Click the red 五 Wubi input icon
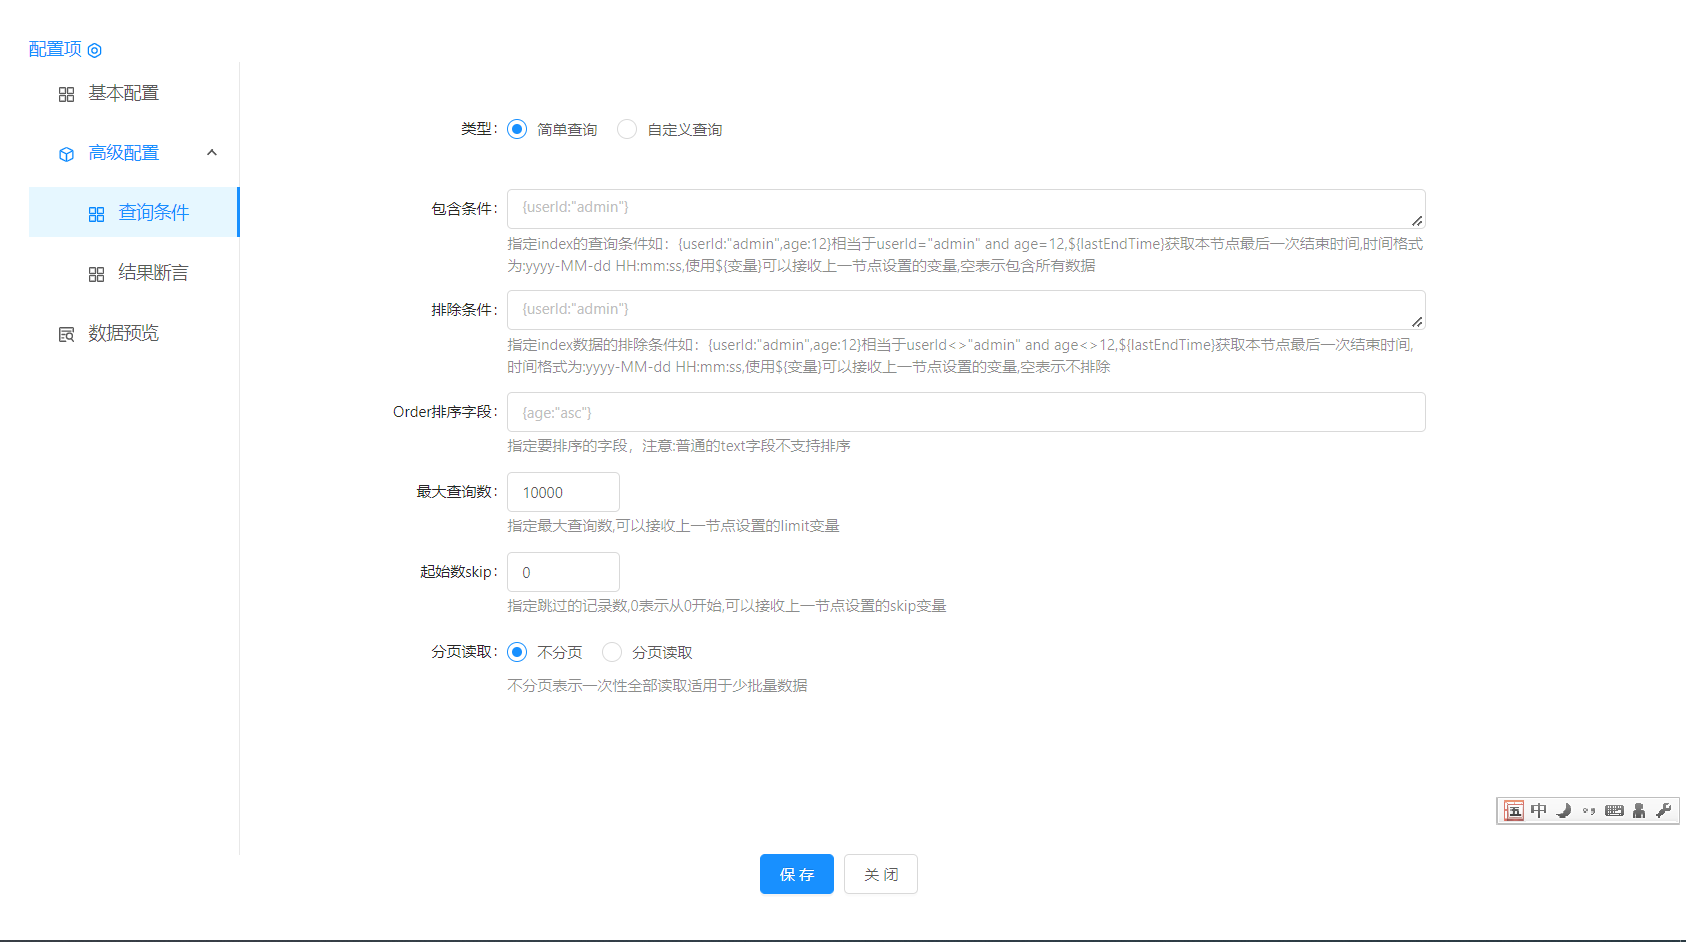This screenshot has width=1686, height=942. pos(1514,811)
